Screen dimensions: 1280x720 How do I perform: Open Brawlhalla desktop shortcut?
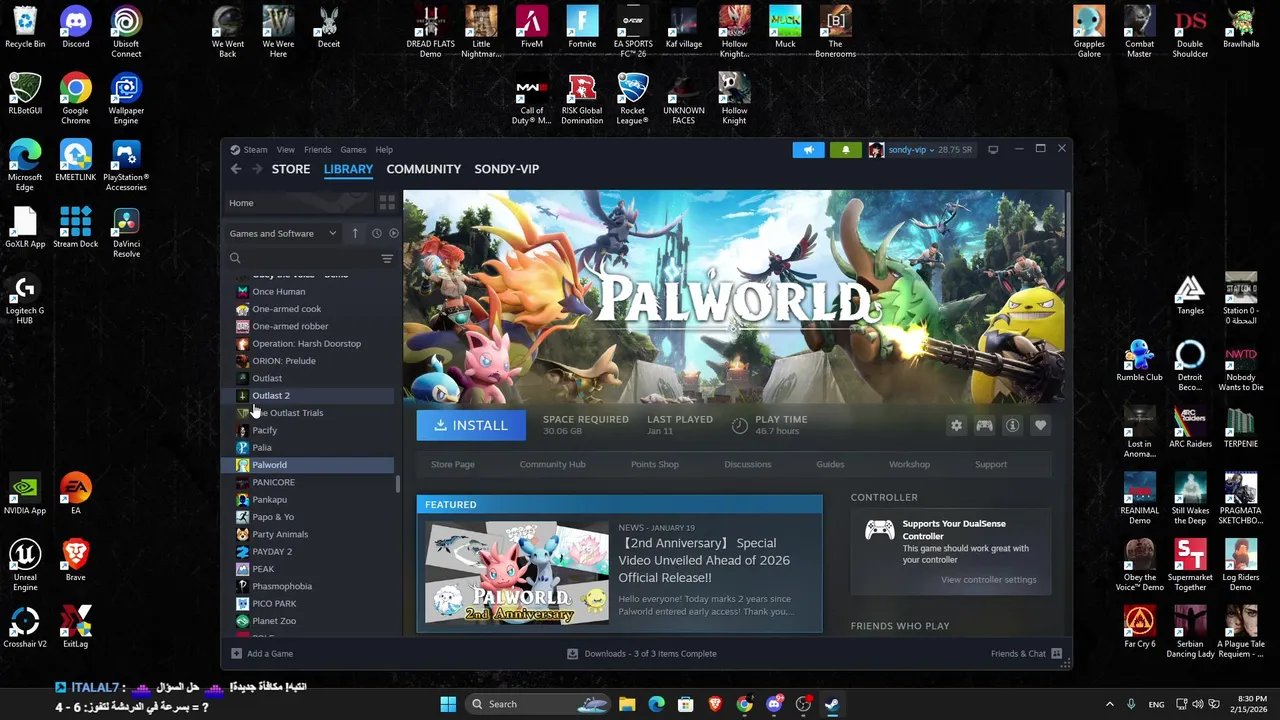[x=1241, y=28]
